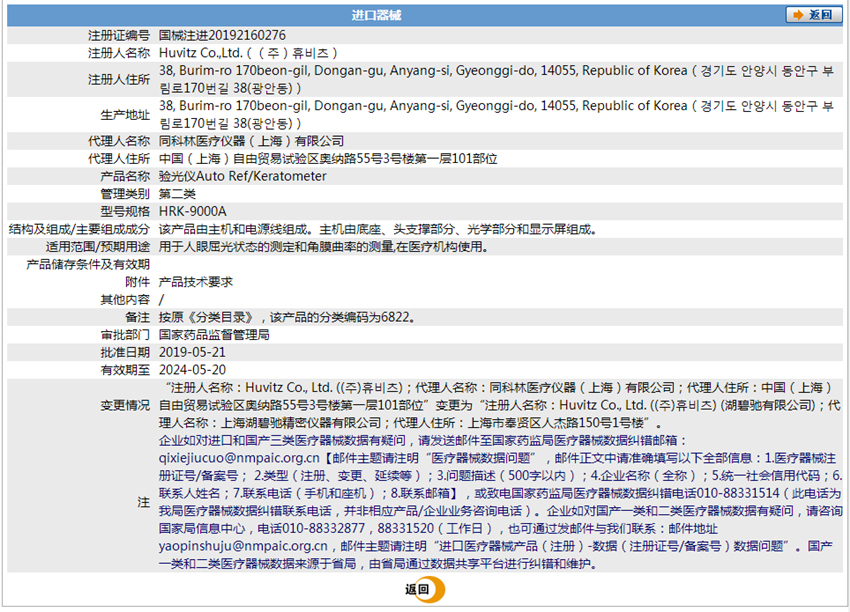Click the 适用范围/预期用途 description text

324,247
